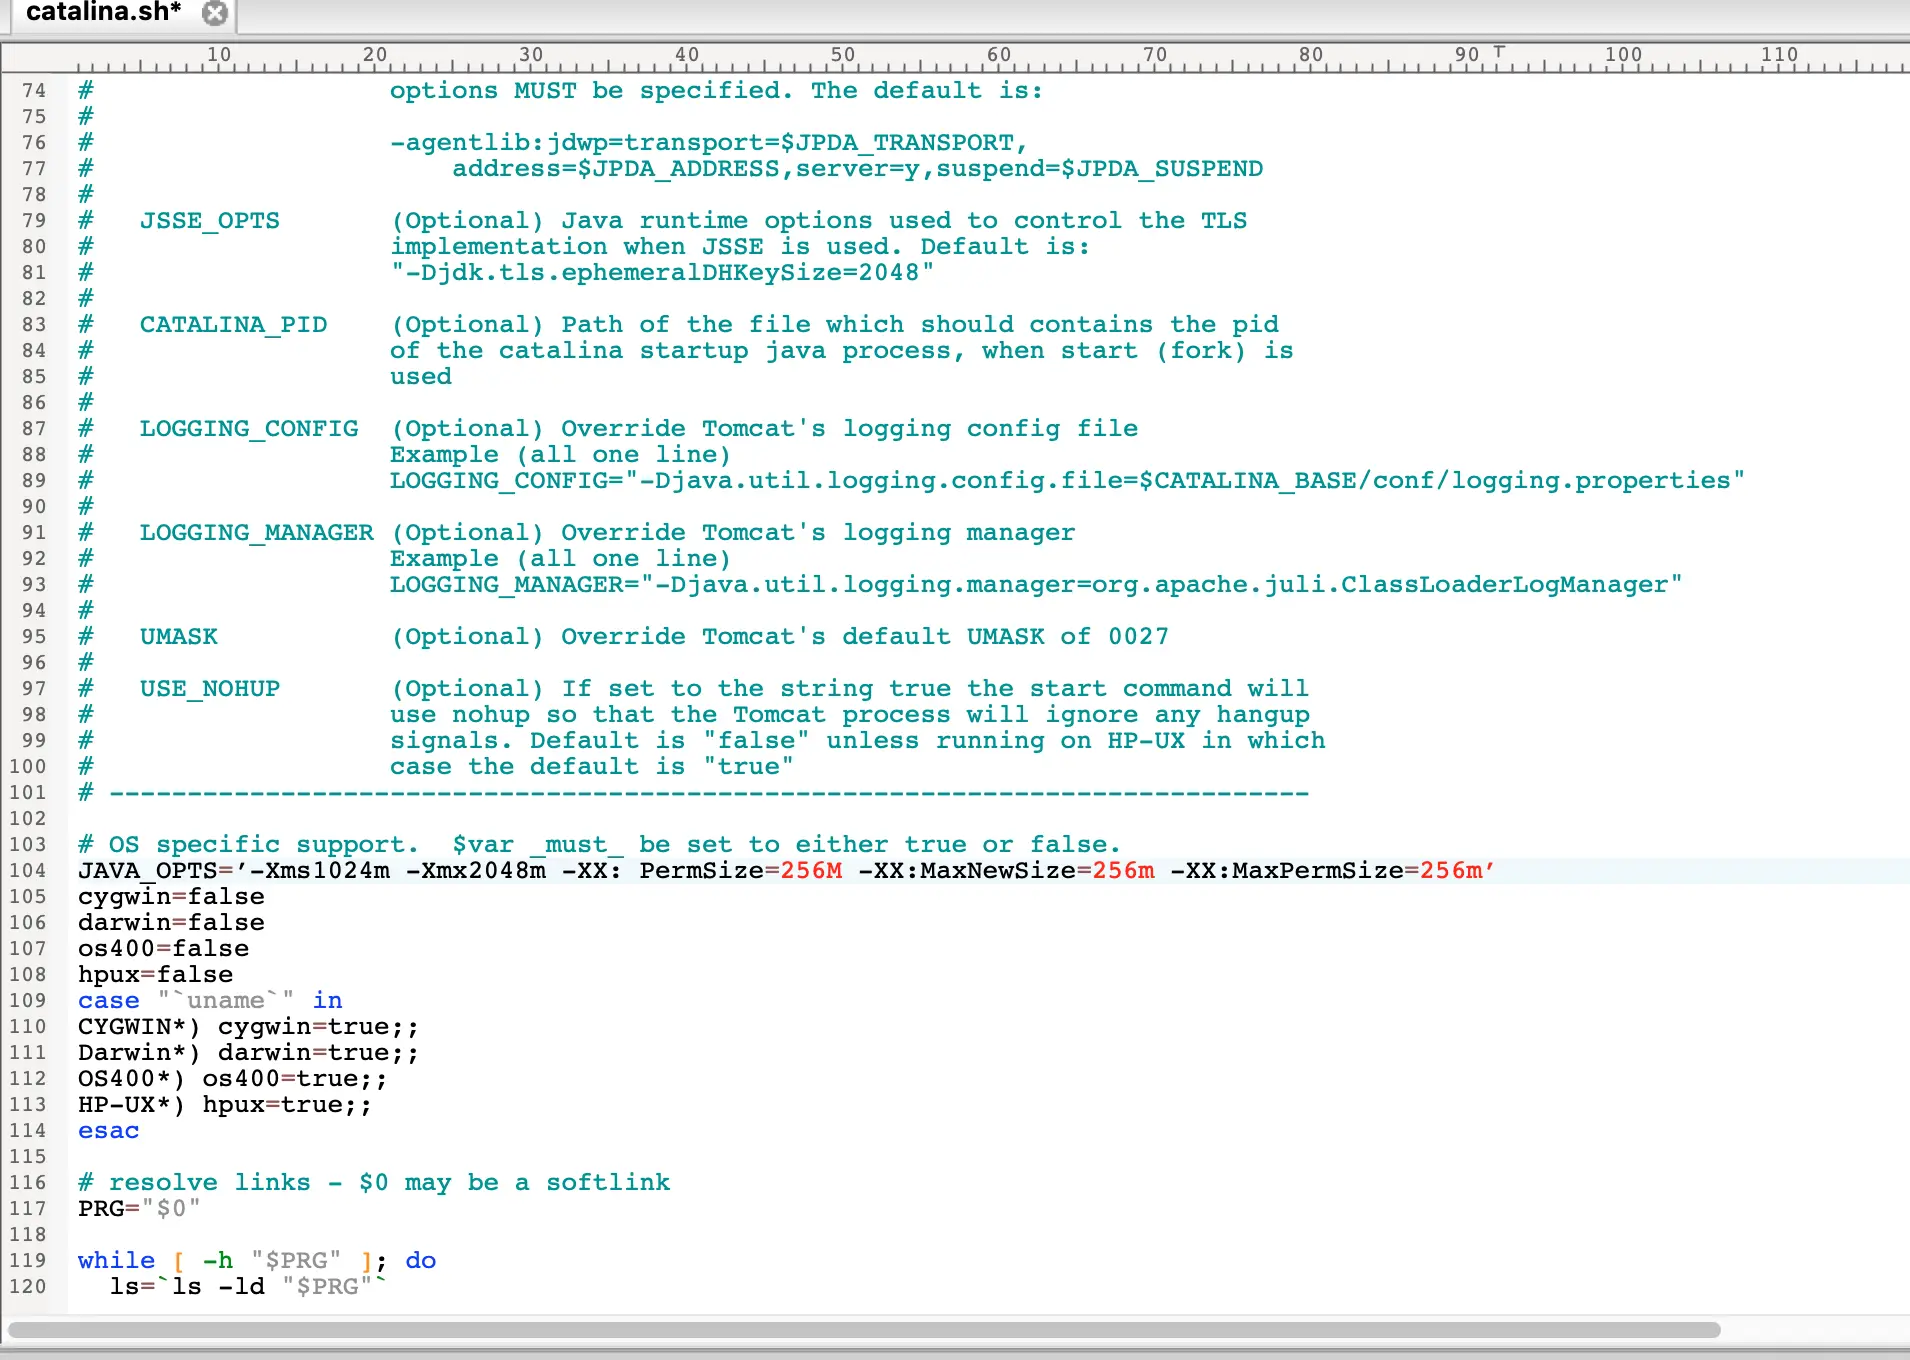
Task: Click the horizontal scrollbar thumb
Action: [x=864, y=1330]
